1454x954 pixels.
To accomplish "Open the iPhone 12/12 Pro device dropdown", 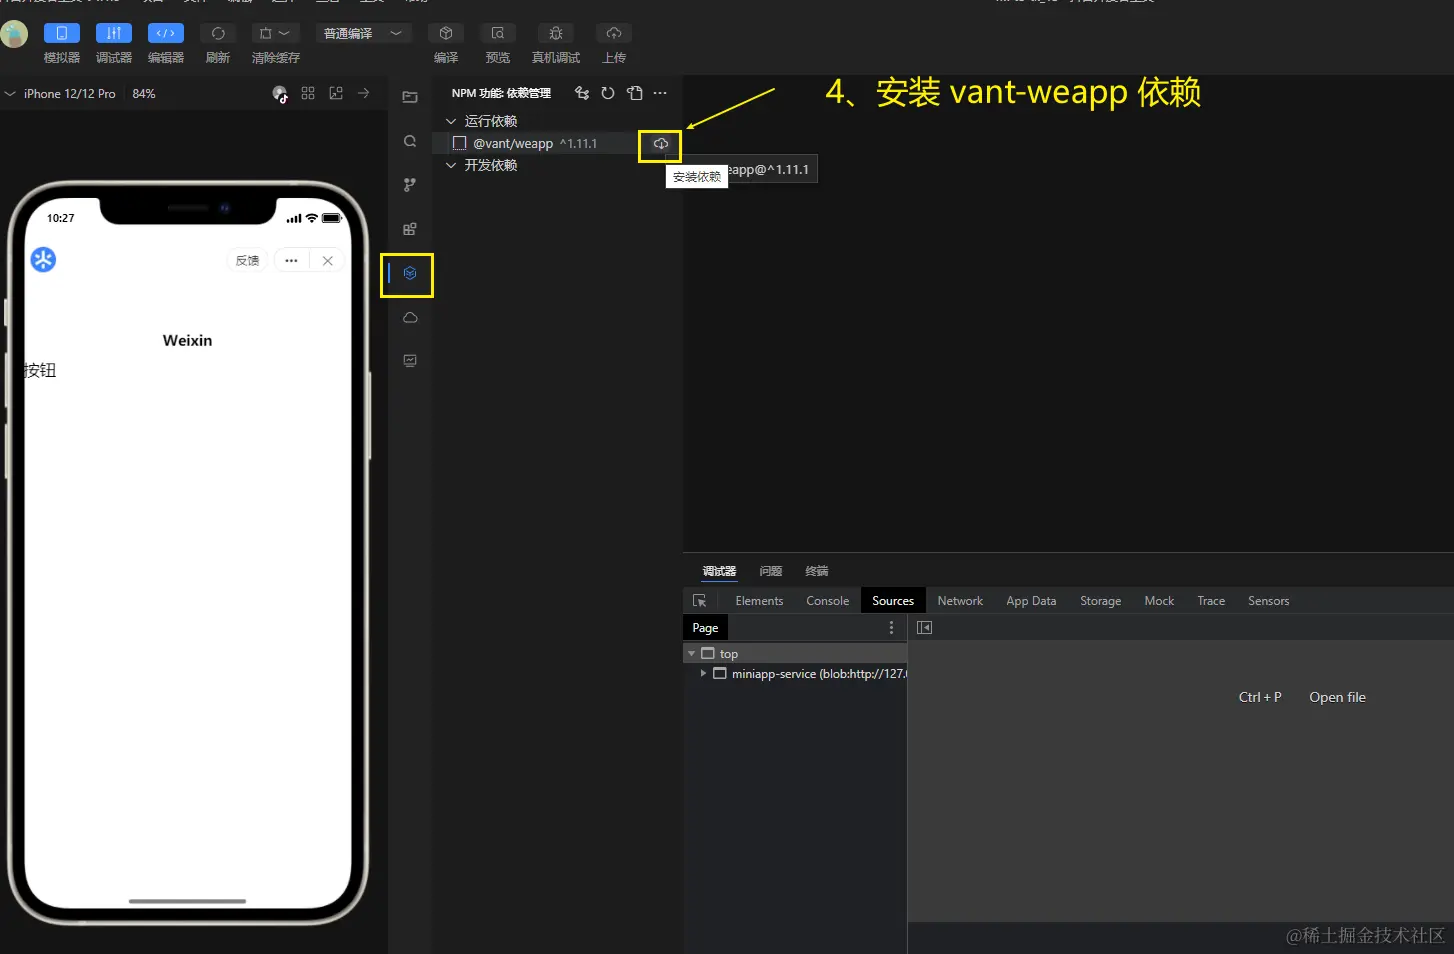I will point(60,93).
